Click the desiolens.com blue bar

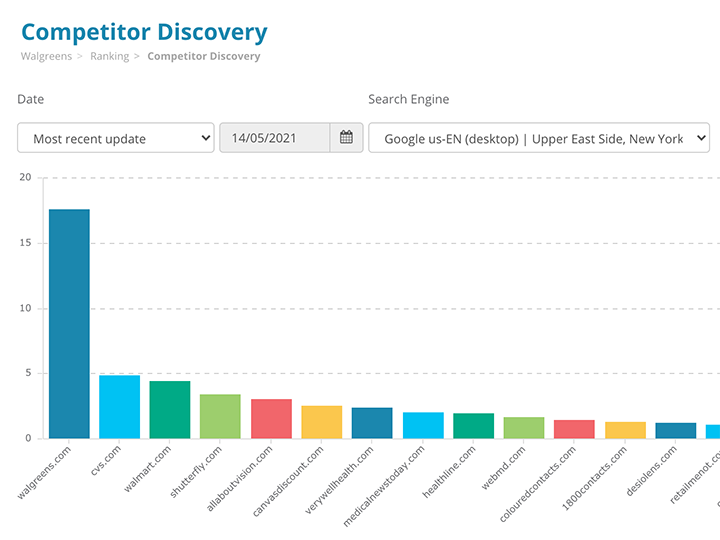click(x=675, y=431)
